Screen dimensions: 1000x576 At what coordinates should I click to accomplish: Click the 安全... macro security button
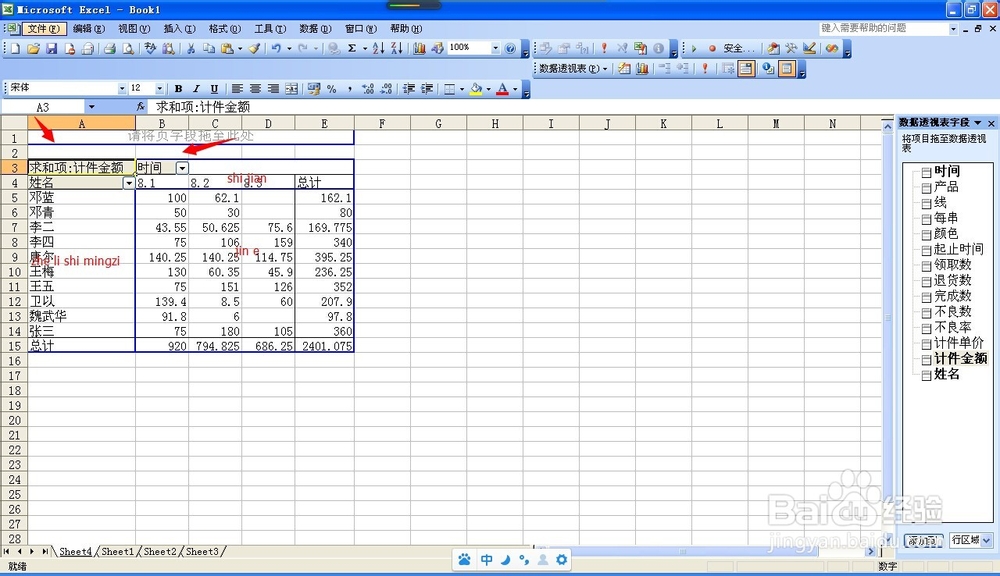pyautogui.click(x=739, y=48)
